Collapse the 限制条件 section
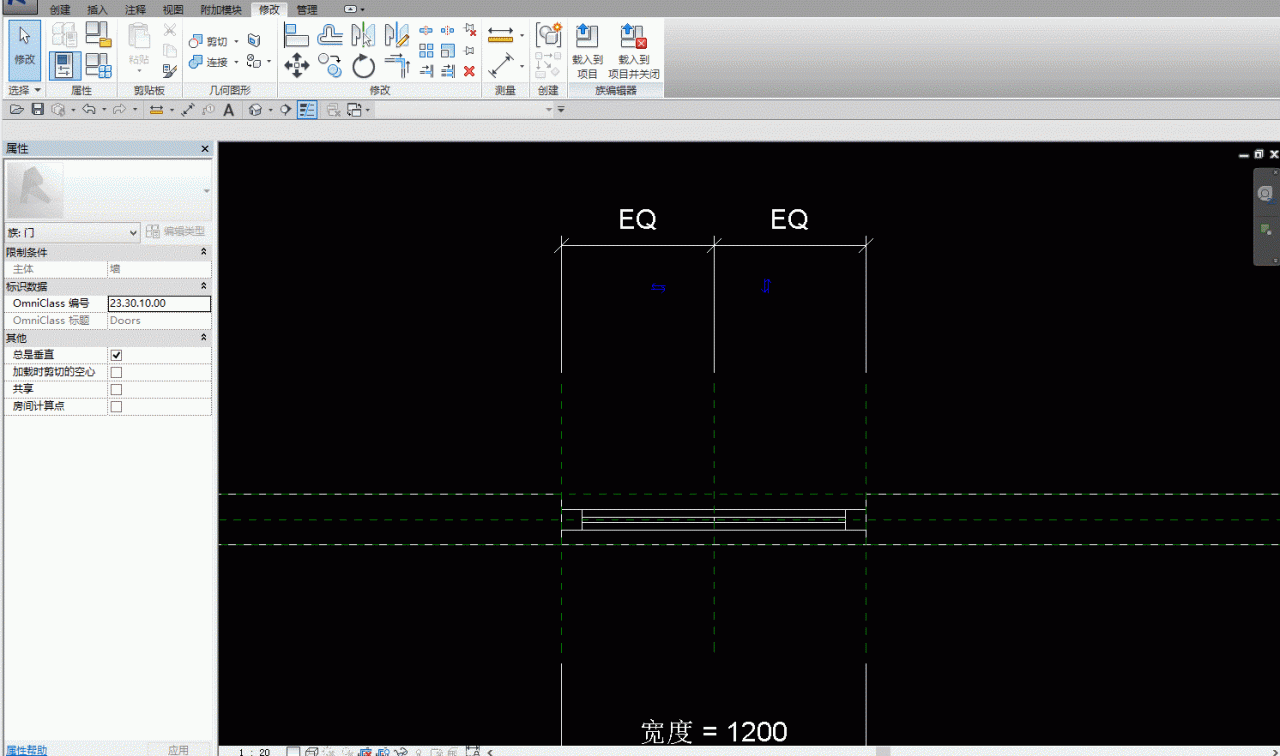1280x756 pixels. tap(204, 252)
